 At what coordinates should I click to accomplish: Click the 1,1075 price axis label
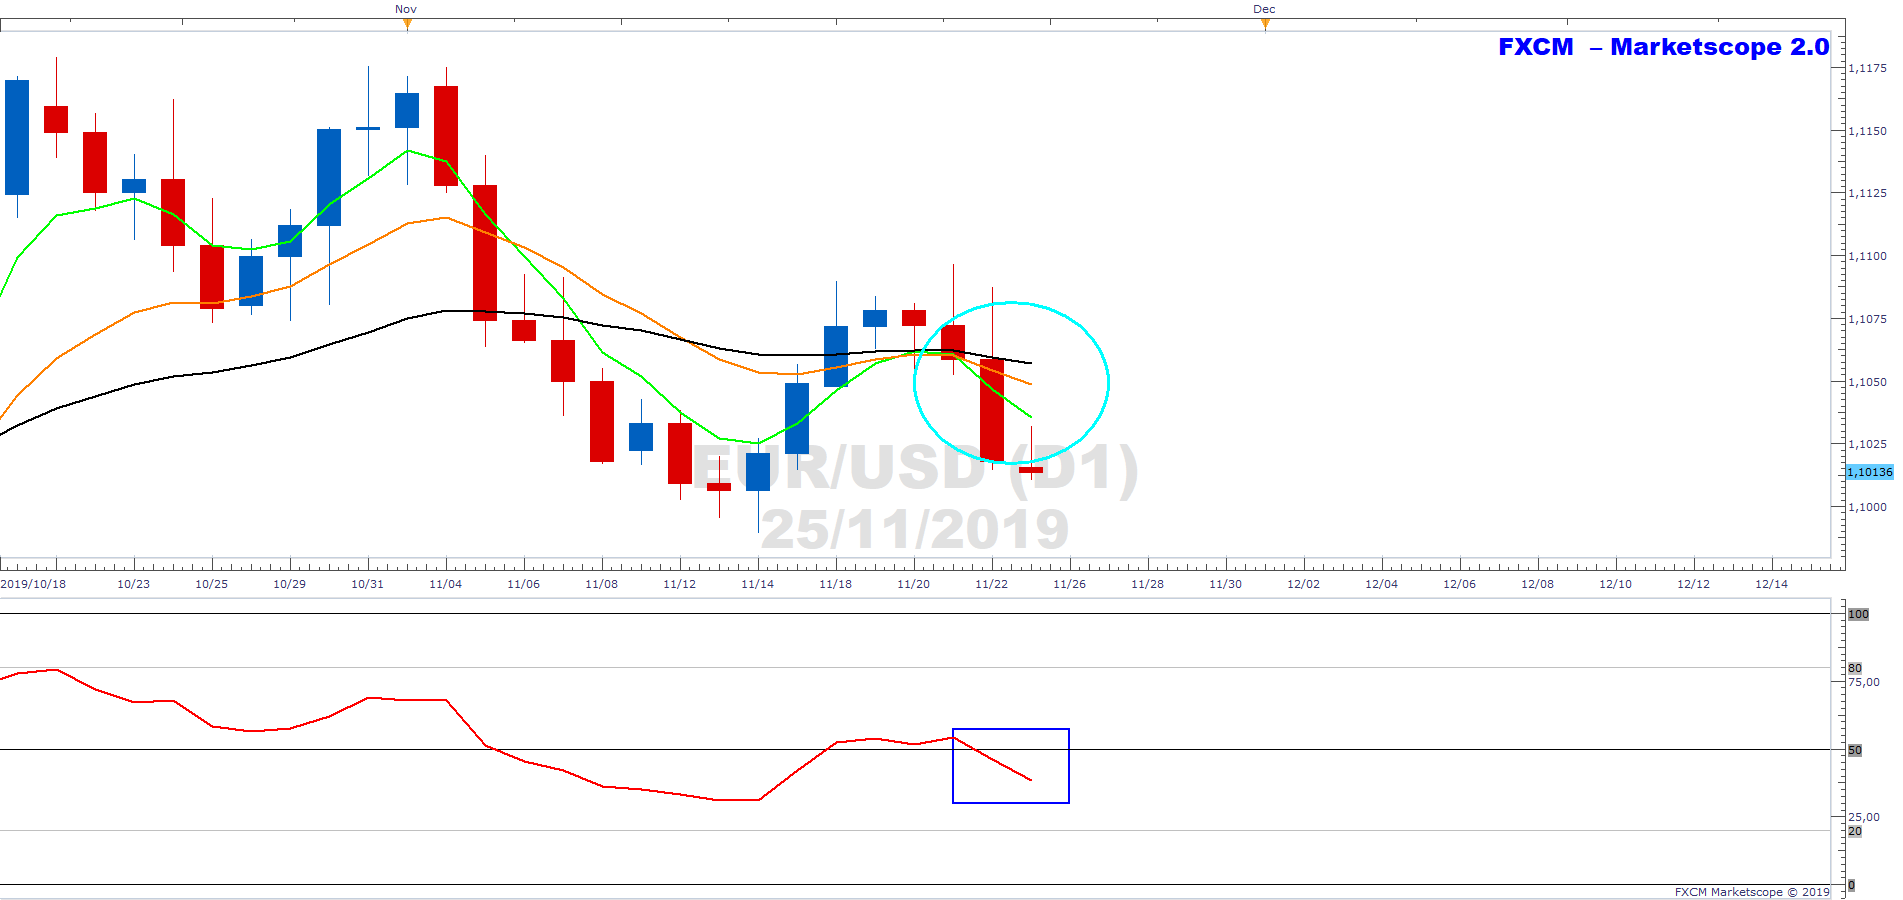tap(1867, 319)
